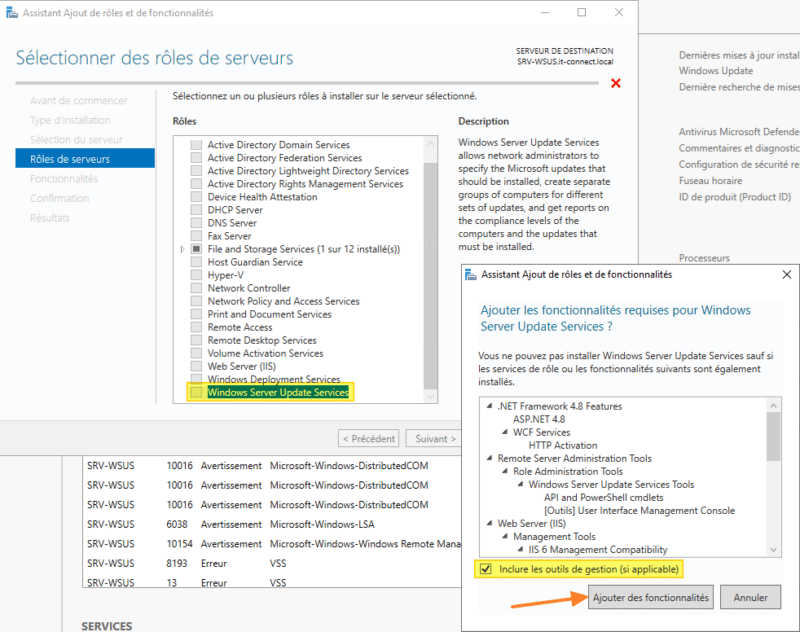Image resolution: width=800 pixels, height=632 pixels.
Task: Collapse the .NET Framework 4.8 Features node
Action: [487, 407]
